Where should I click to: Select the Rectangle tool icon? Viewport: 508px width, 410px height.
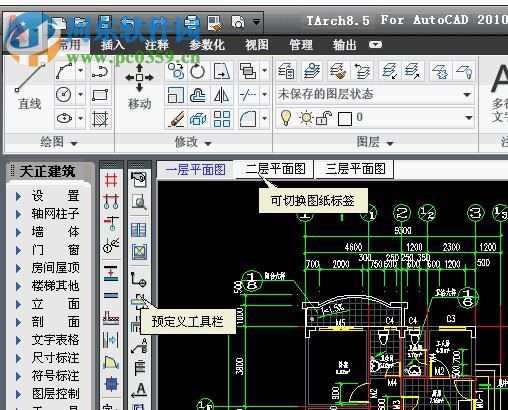100,95
